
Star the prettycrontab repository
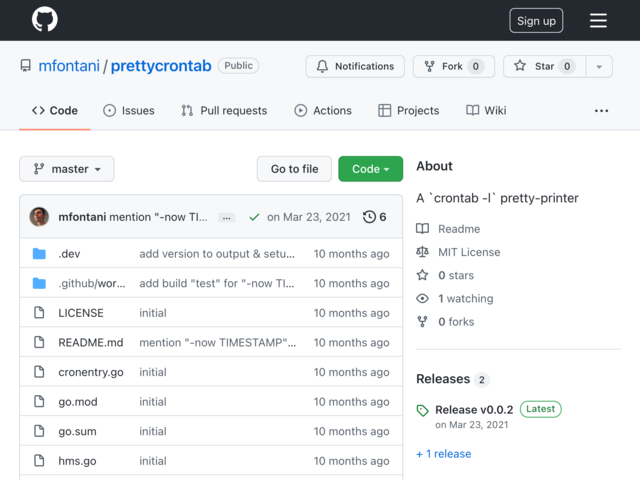[544, 66]
